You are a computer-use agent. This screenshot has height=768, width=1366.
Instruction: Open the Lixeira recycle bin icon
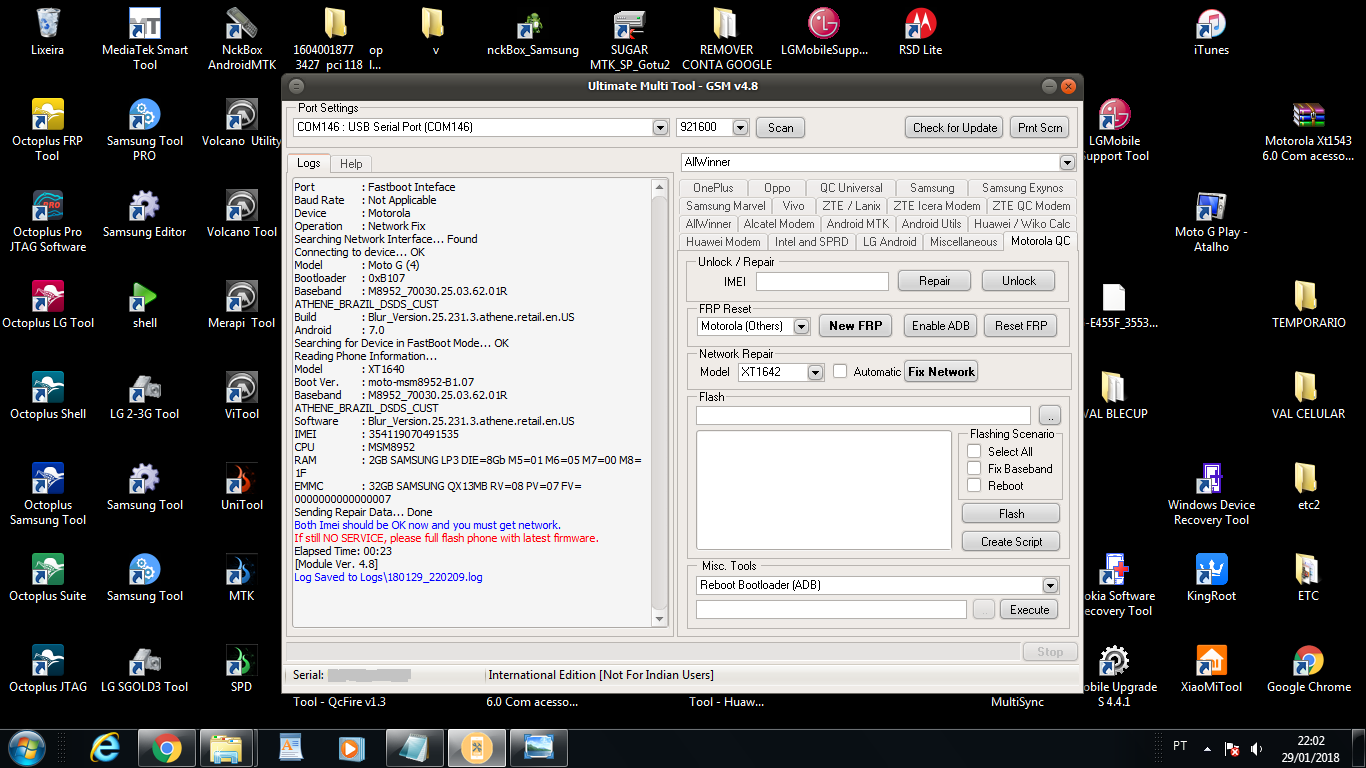(47, 31)
